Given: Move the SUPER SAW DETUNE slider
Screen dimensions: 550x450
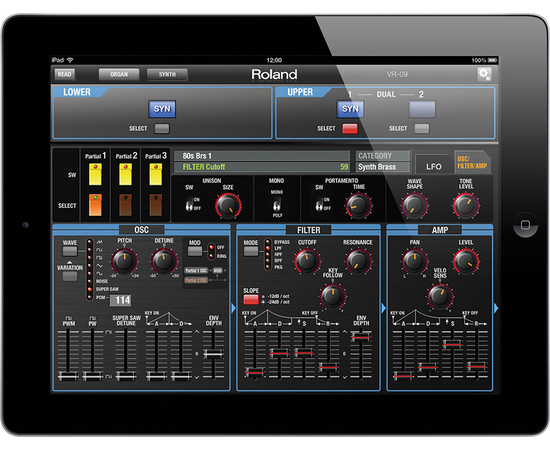Looking at the screenshot, I should (126, 376).
